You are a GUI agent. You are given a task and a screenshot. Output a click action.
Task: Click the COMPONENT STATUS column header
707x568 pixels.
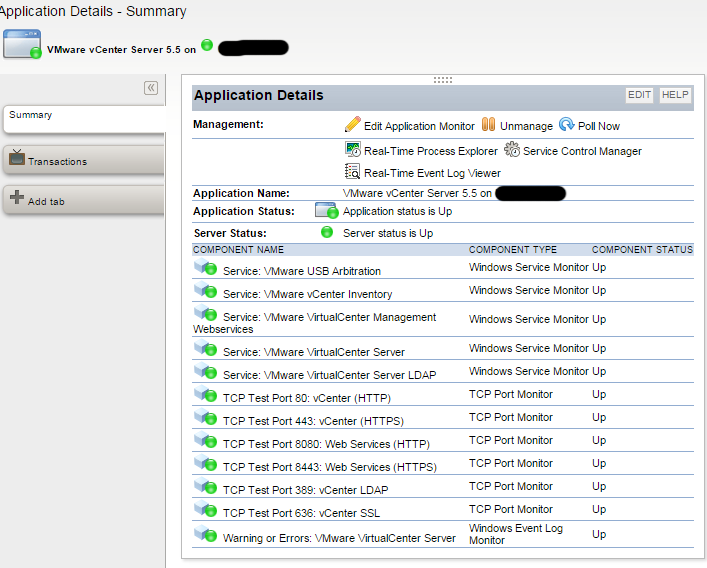[642, 250]
